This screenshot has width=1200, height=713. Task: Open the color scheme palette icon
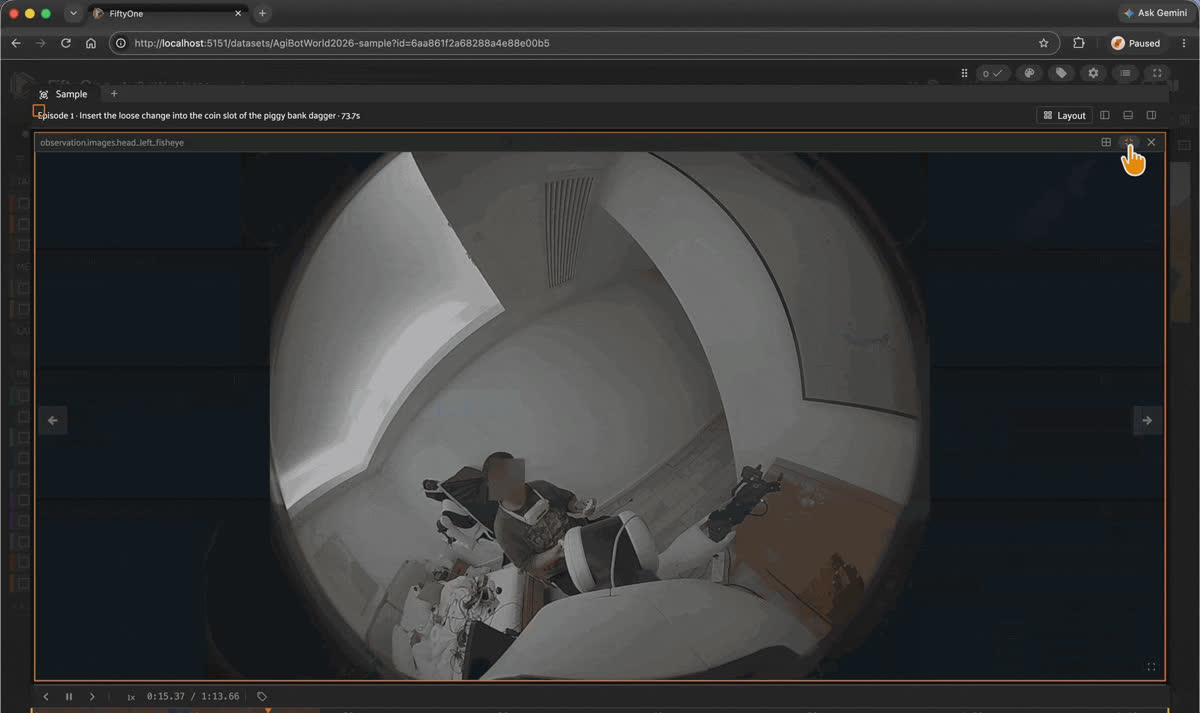[x=1030, y=73]
